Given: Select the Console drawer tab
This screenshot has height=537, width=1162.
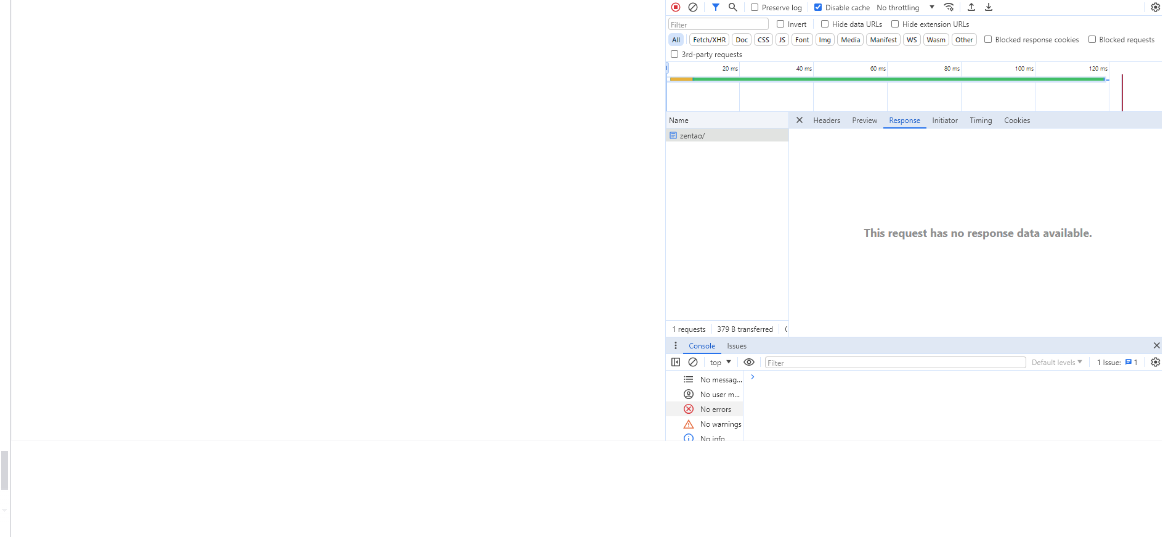Looking at the screenshot, I should click(x=702, y=346).
